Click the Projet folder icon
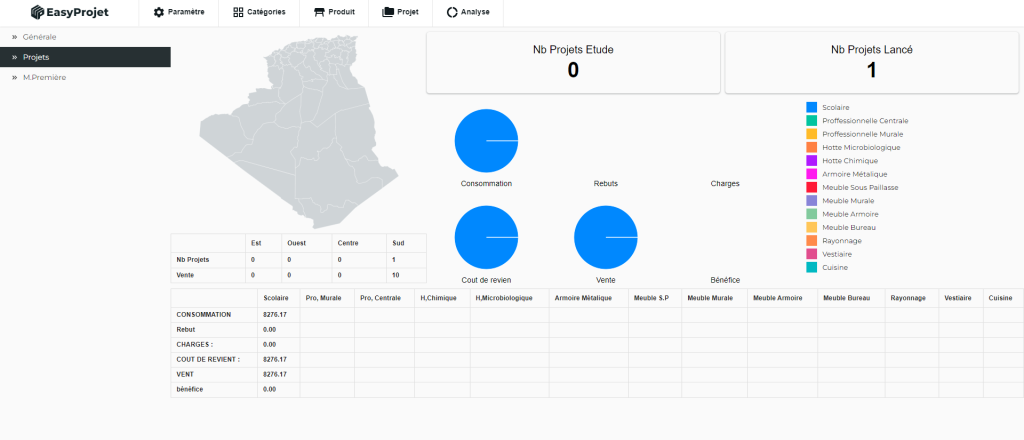 (387, 13)
